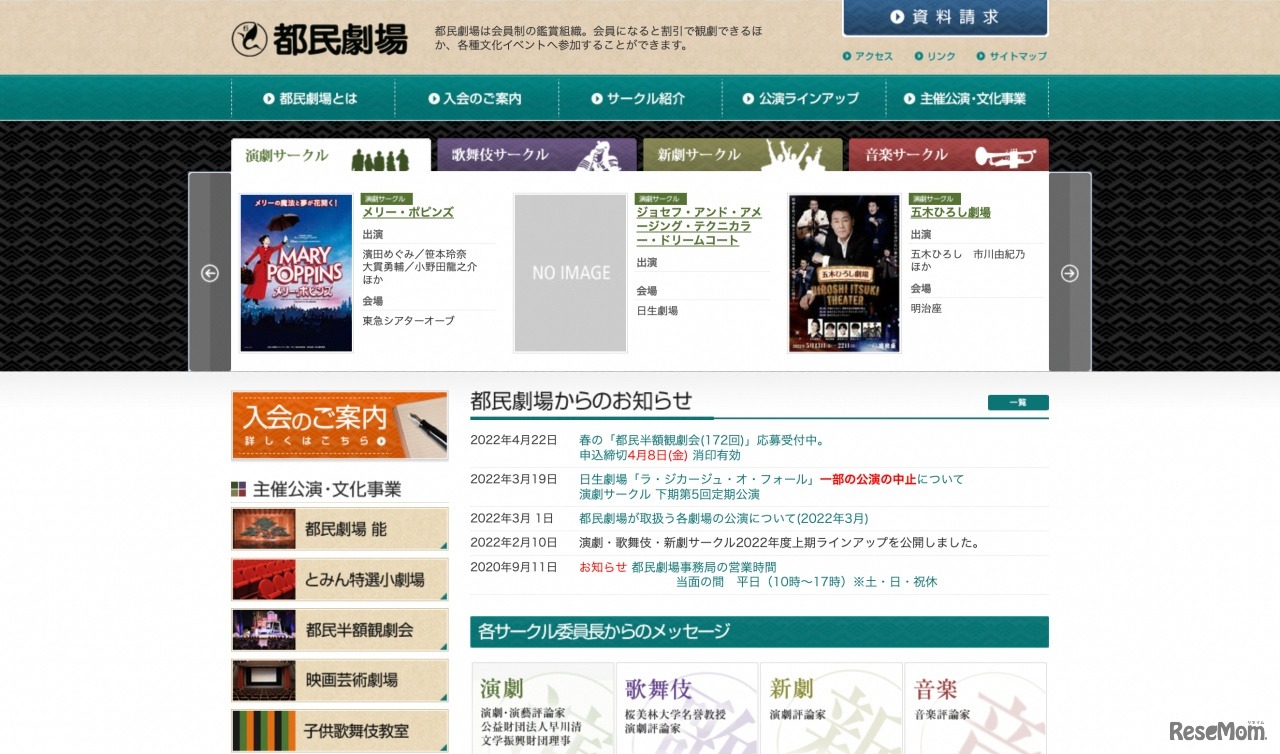Click the Mary Poppins poster thumbnail
Image resolution: width=1280 pixels, height=754 pixels.
tap(295, 272)
